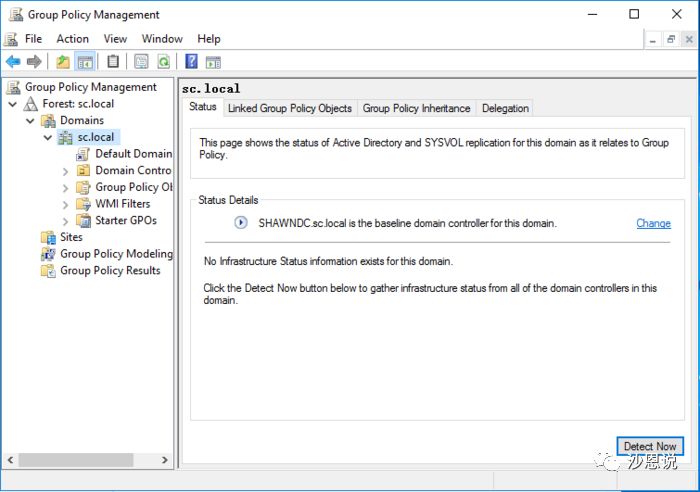700x492 pixels.
Task: Restore the inner MDI child window
Action: pos(671,40)
